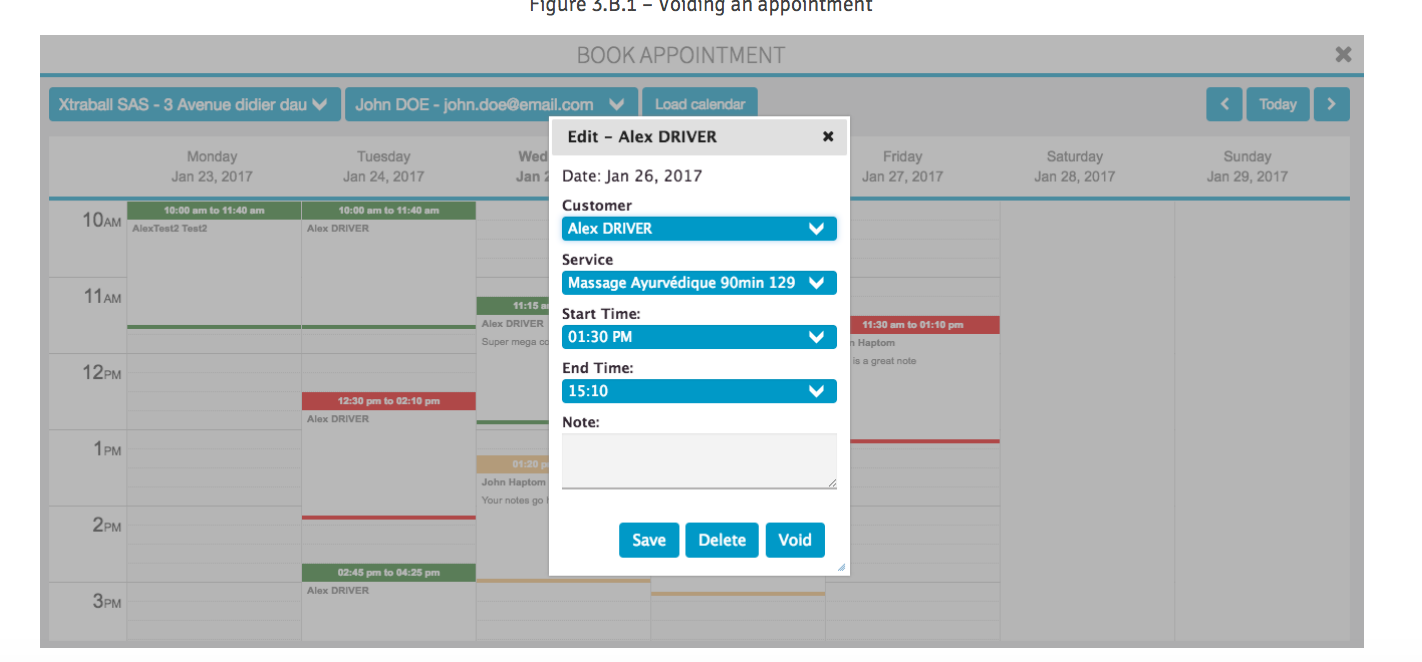Close the Edit Alex DRIVER dialog

click(x=828, y=137)
